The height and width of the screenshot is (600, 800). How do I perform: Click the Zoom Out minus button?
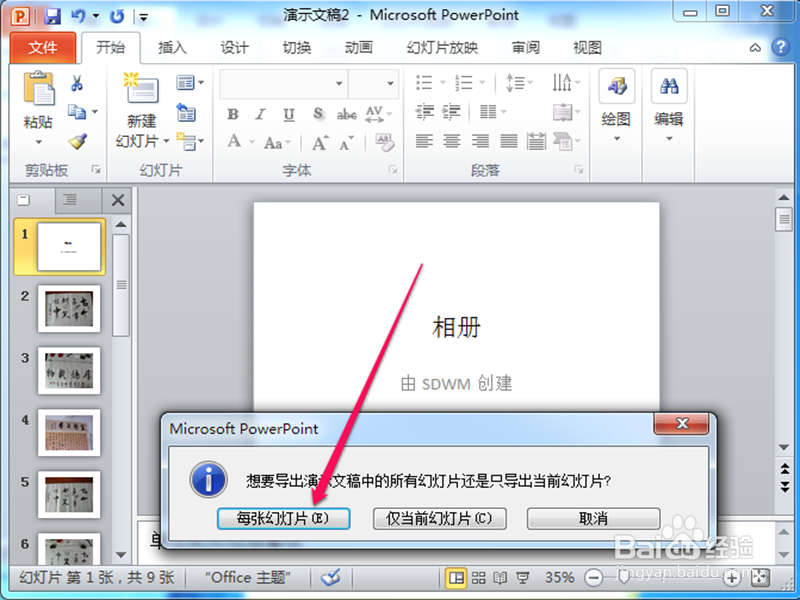pos(593,578)
